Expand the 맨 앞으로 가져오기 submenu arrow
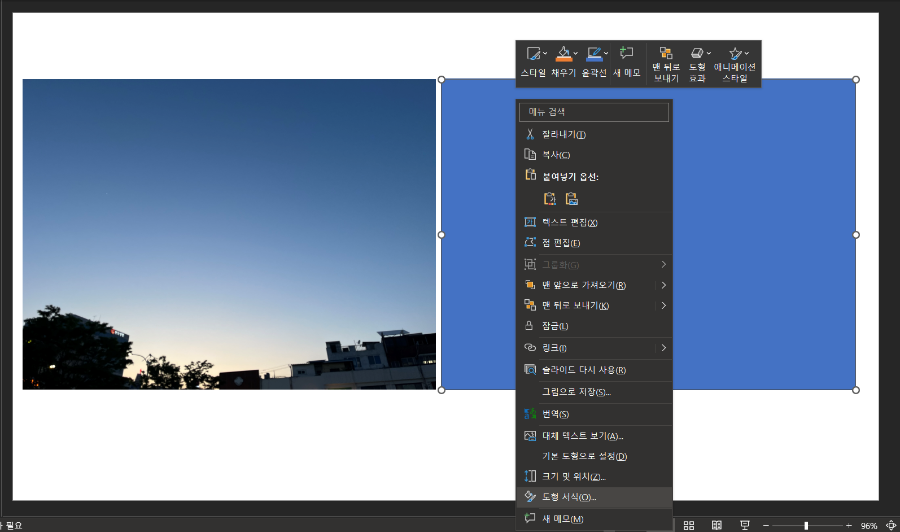Image resolution: width=900 pixels, height=532 pixels. pyautogui.click(x=664, y=285)
